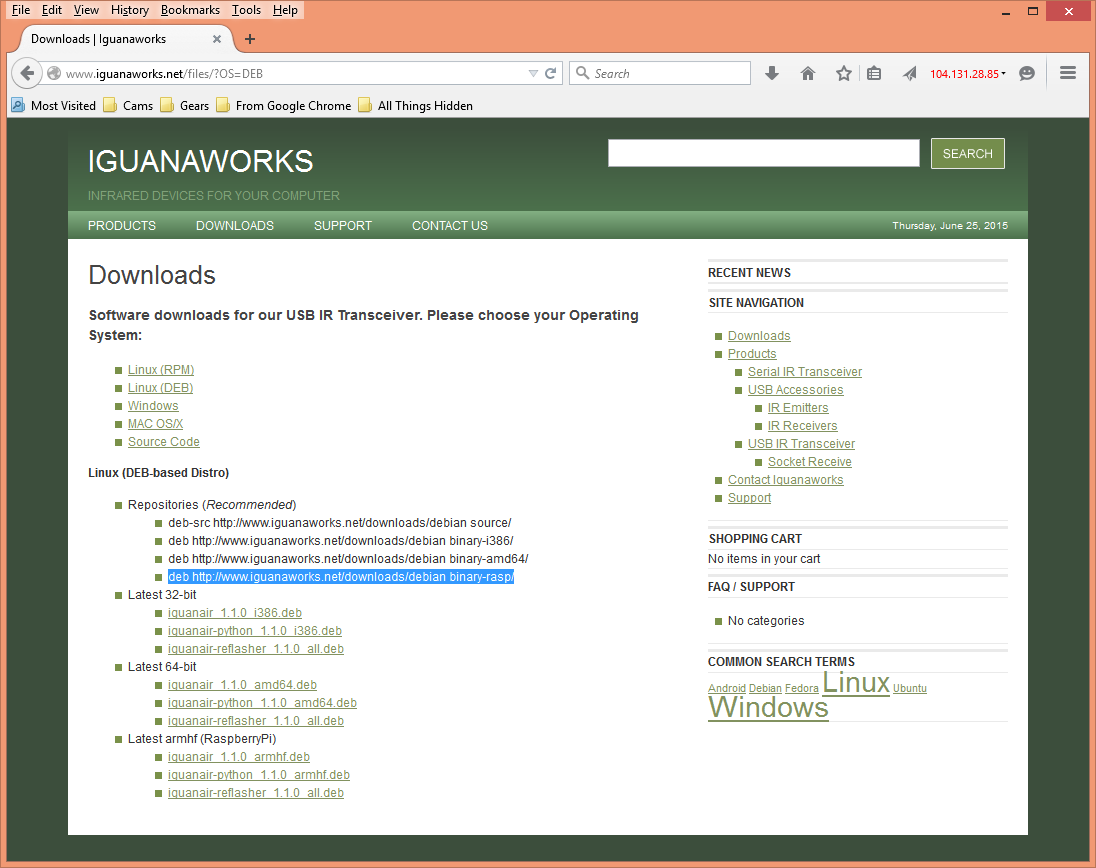Image resolution: width=1096 pixels, height=868 pixels.
Task: Open the Cams bookmark folder
Action: pos(128,106)
